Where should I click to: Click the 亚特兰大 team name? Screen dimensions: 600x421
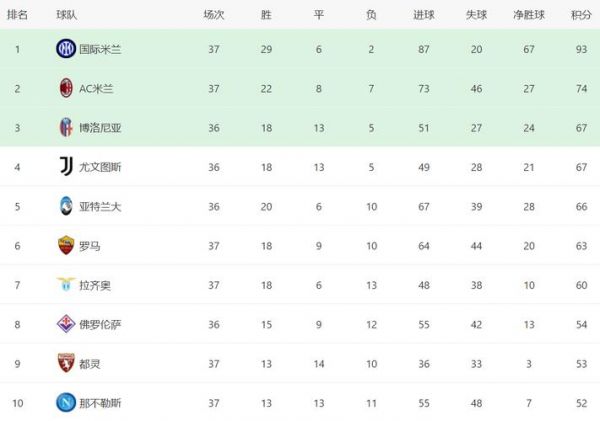click(100, 207)
